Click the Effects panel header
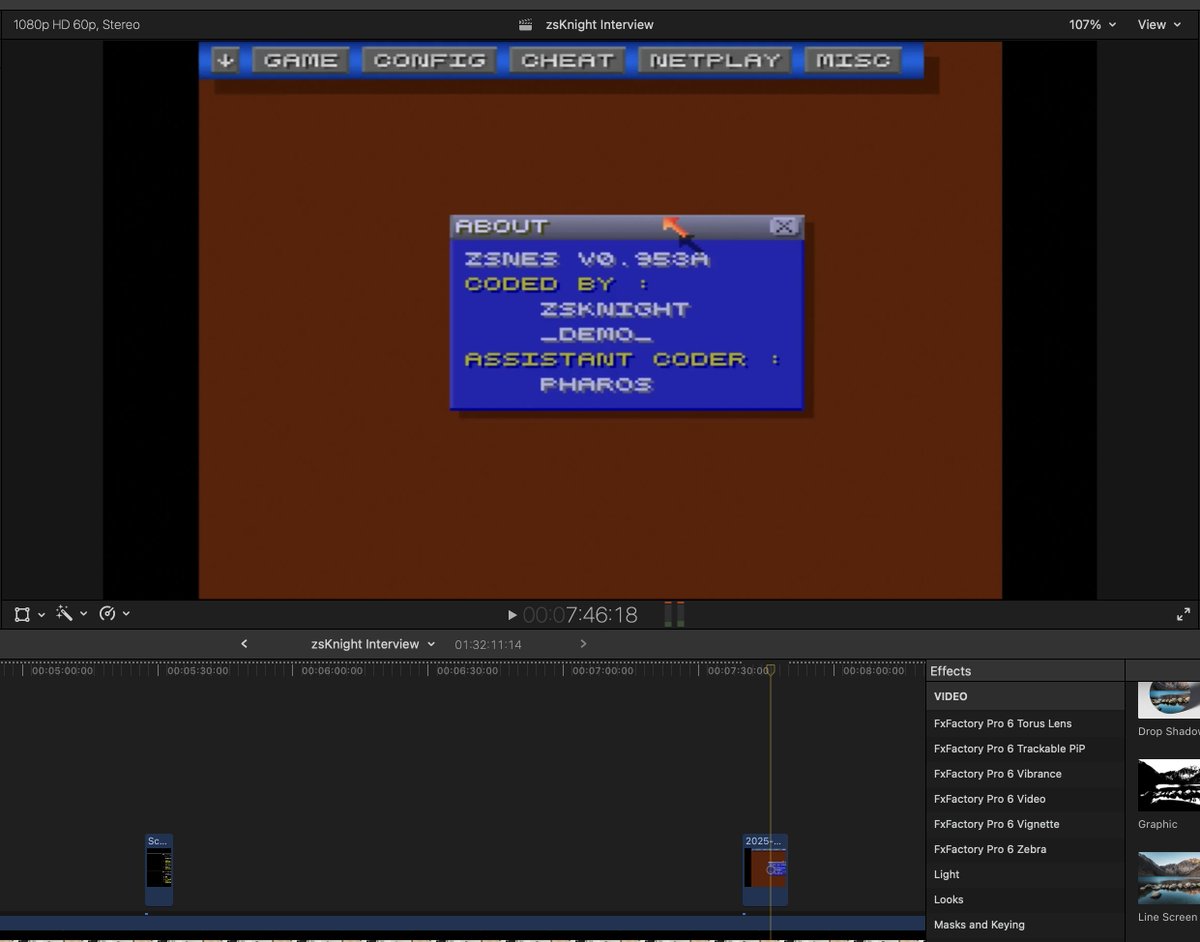1200x942 pixels. pos(951,671)
